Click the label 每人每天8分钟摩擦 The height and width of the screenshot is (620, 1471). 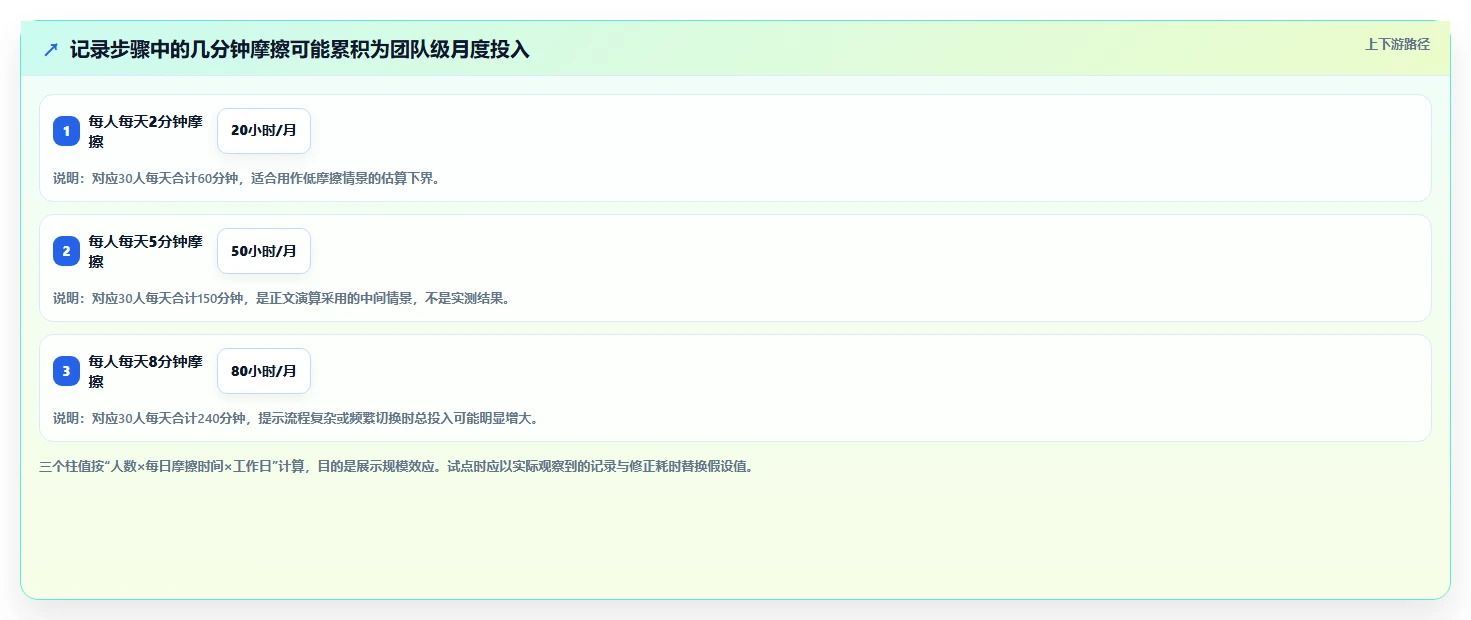(146, 371)
